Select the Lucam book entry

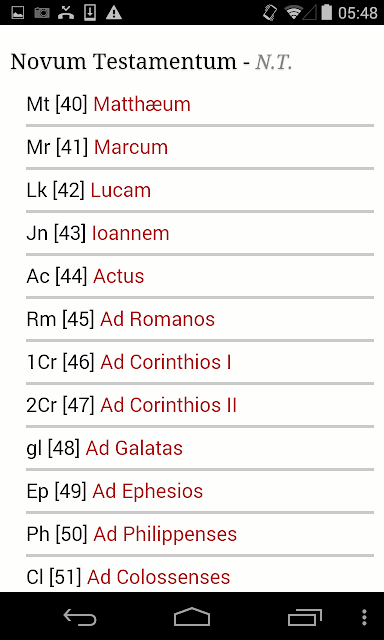pyautogui.click(x=121, y=190)
